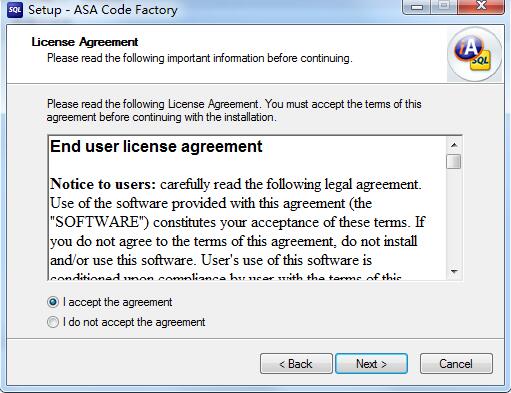
Task: Select the 'I accept the agreement' radio button
Action: coord(53,302)
